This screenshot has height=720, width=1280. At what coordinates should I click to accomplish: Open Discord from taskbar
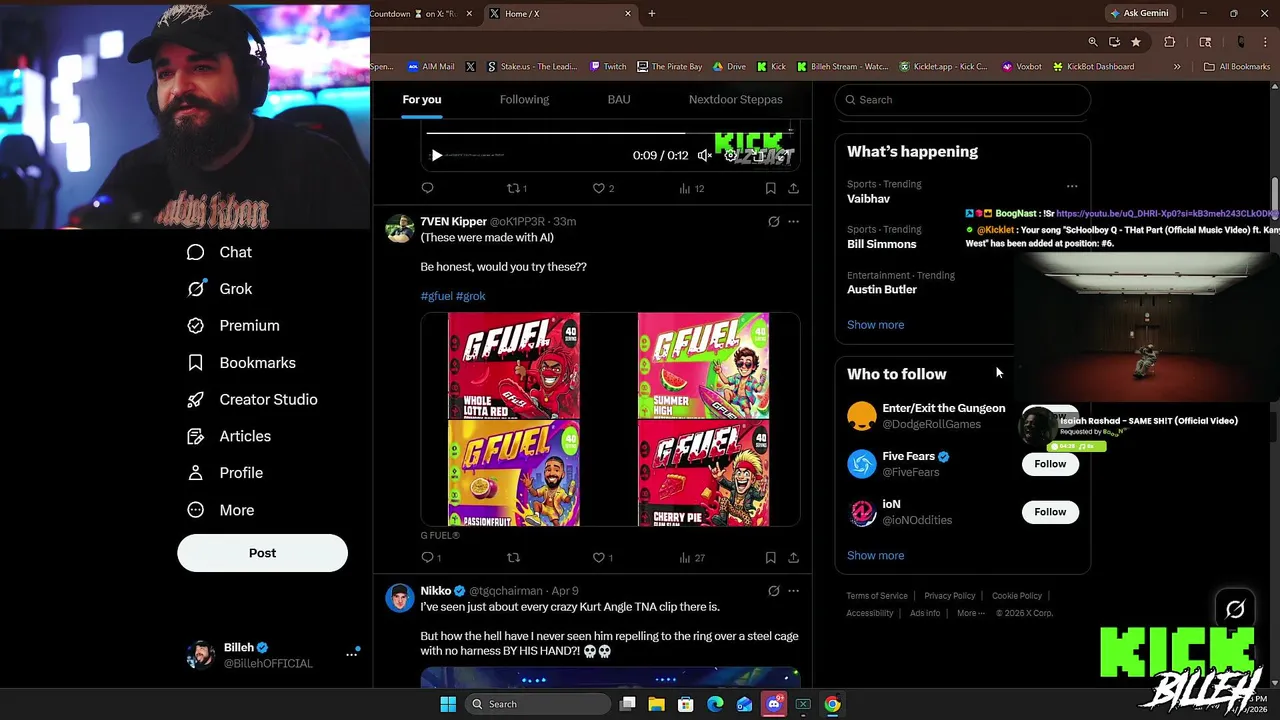pos(774,704)
